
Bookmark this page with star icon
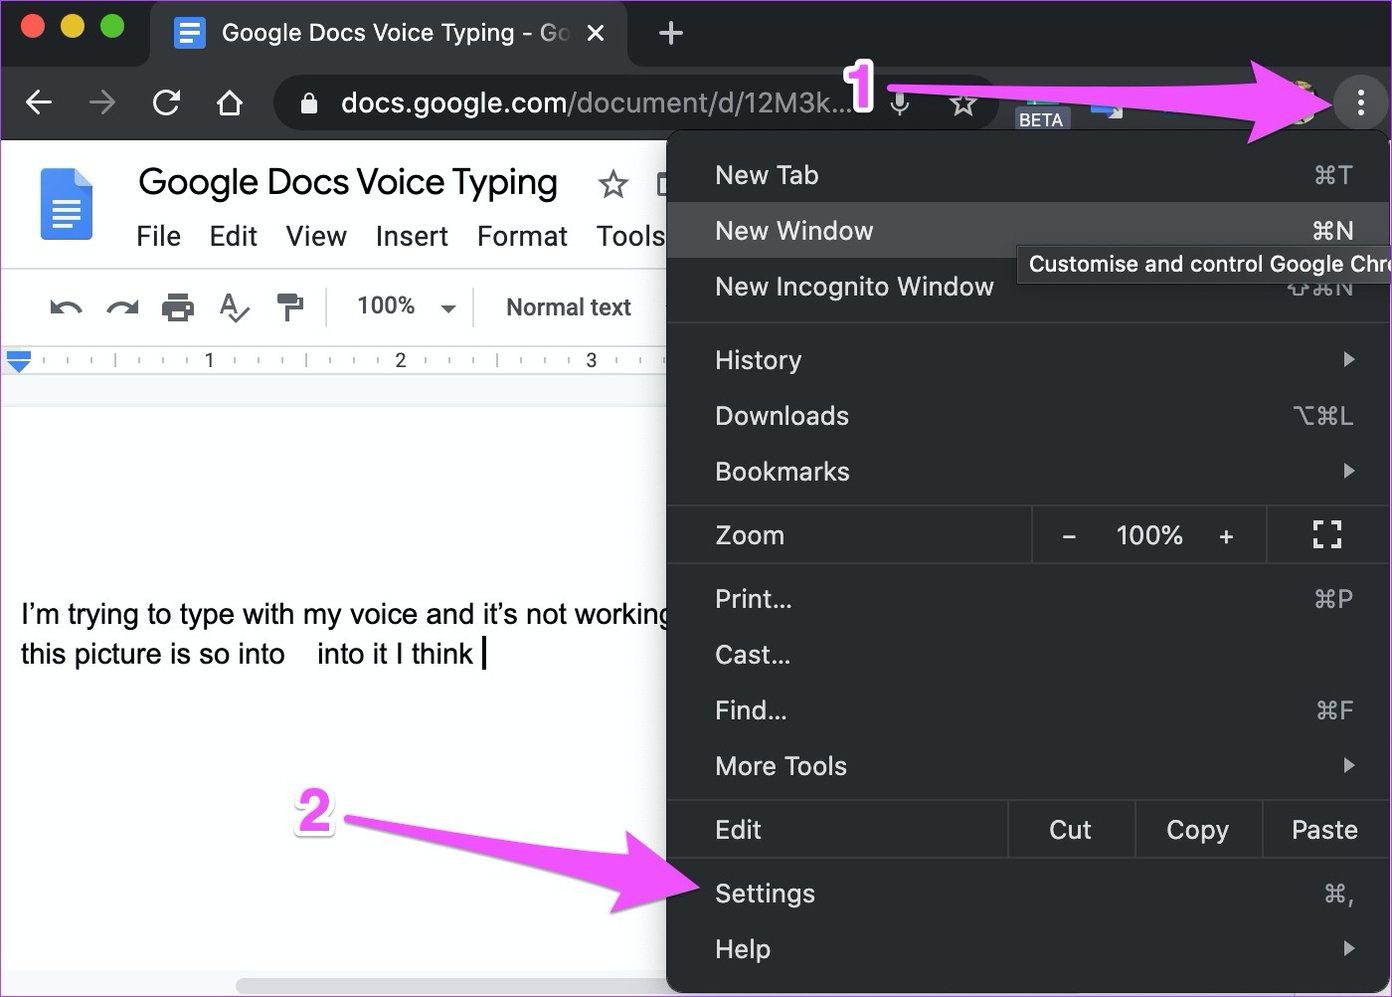963,103
